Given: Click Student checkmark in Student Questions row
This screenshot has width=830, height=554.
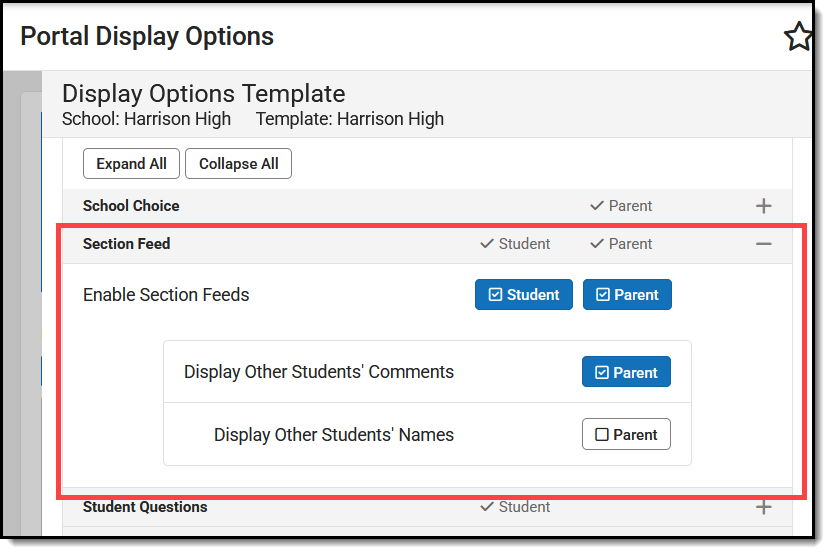Looking at the screenshot, I should 515,507.
